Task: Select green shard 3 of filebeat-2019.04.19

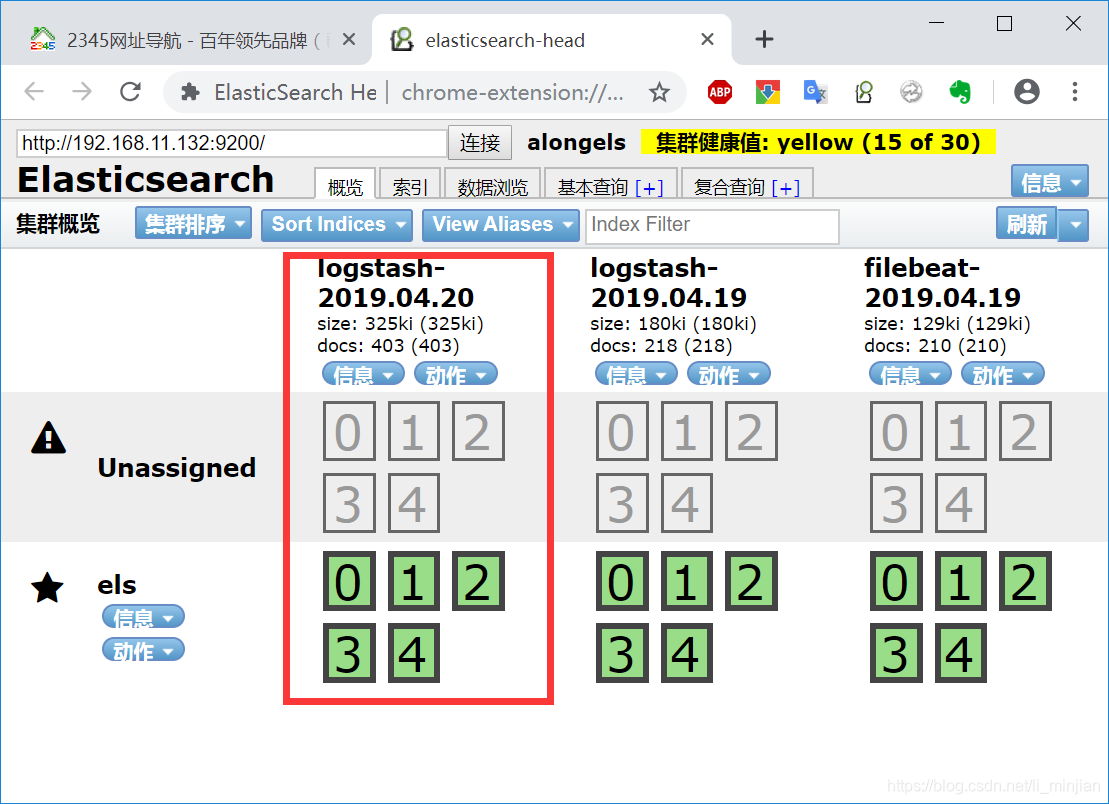Action: [896, 653]
